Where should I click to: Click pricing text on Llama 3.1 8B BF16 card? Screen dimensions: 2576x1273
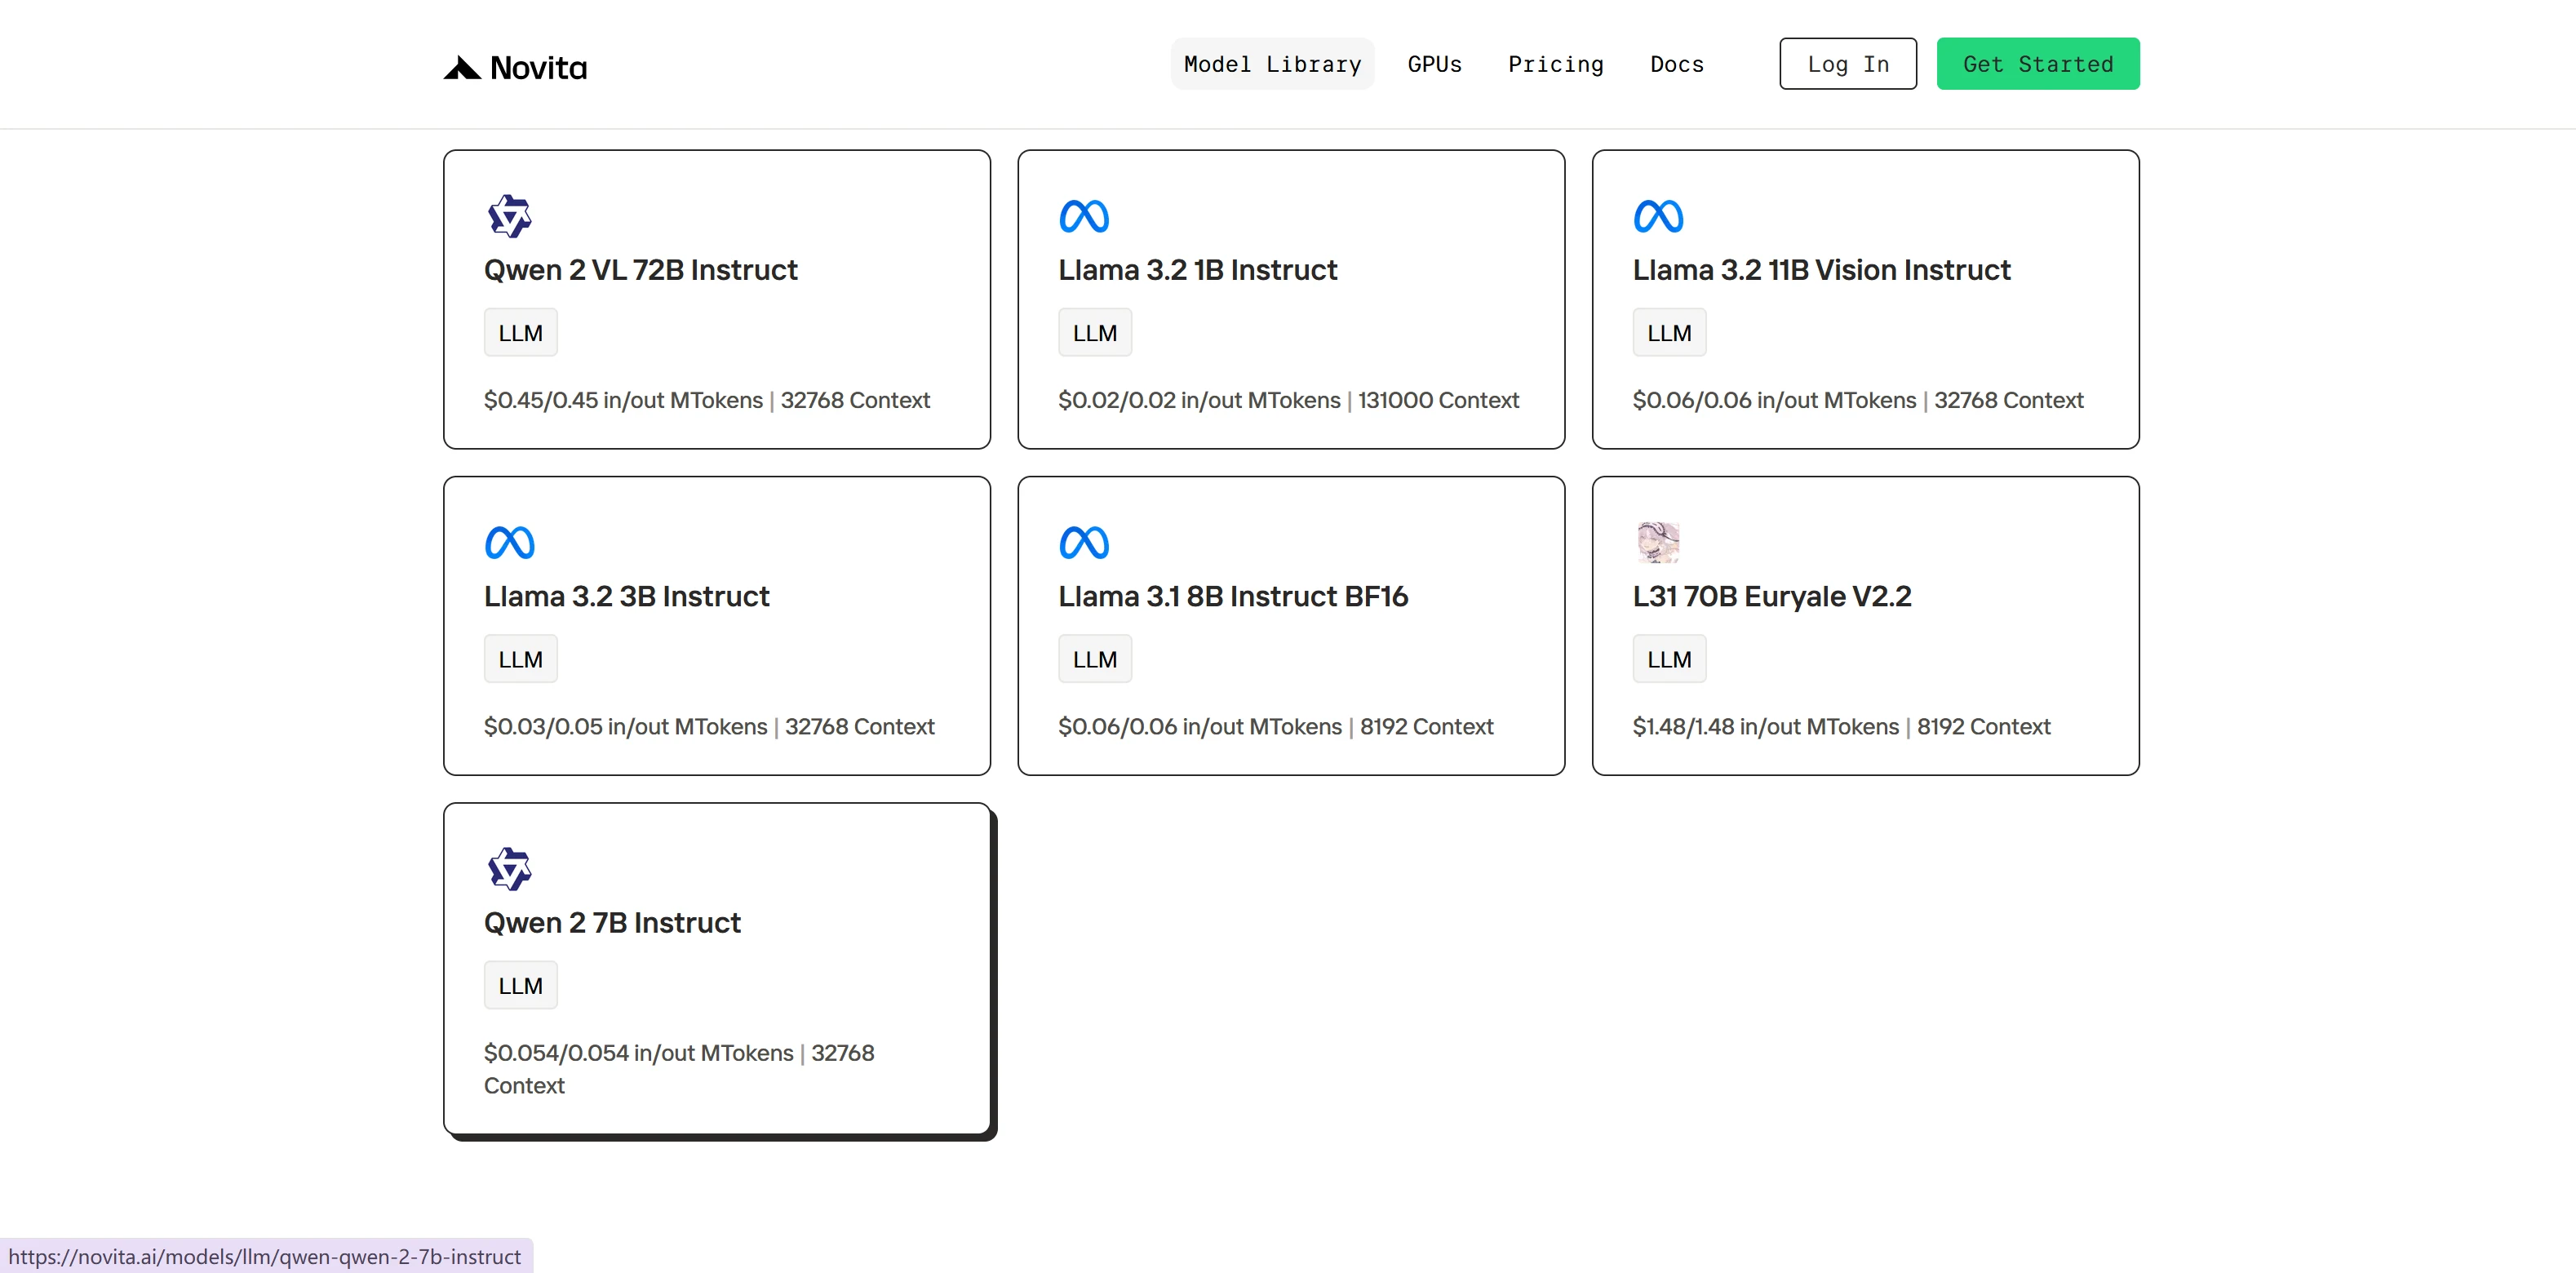(1275, 727)
